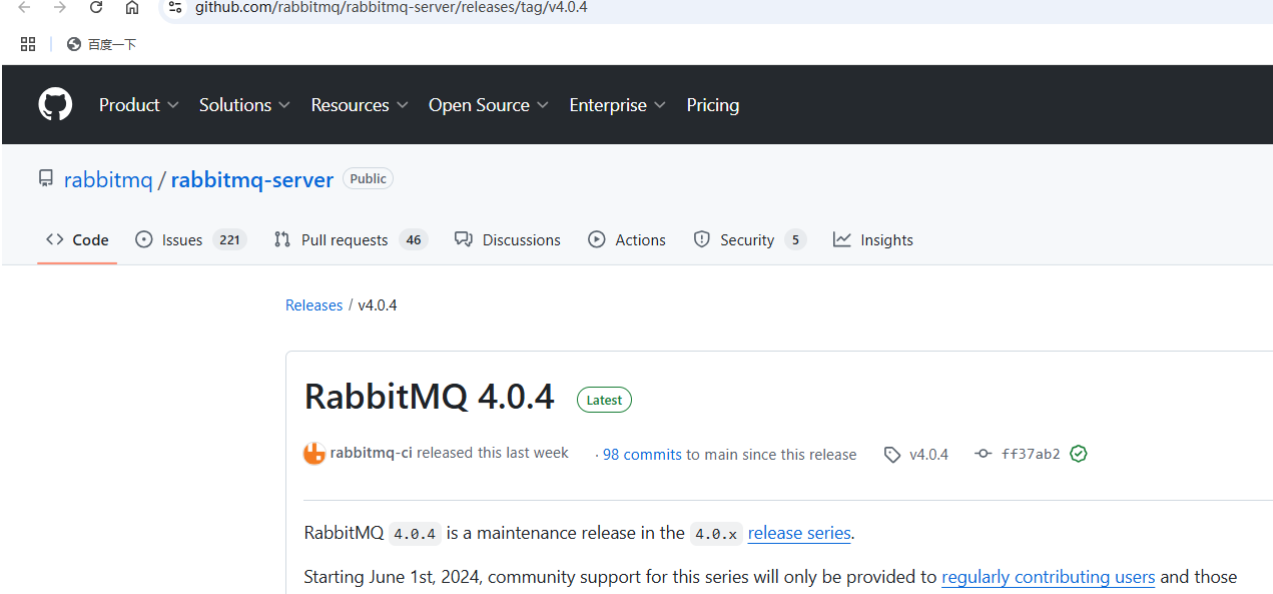
Task: Go to the browser home icon
Action: [132, 7]
